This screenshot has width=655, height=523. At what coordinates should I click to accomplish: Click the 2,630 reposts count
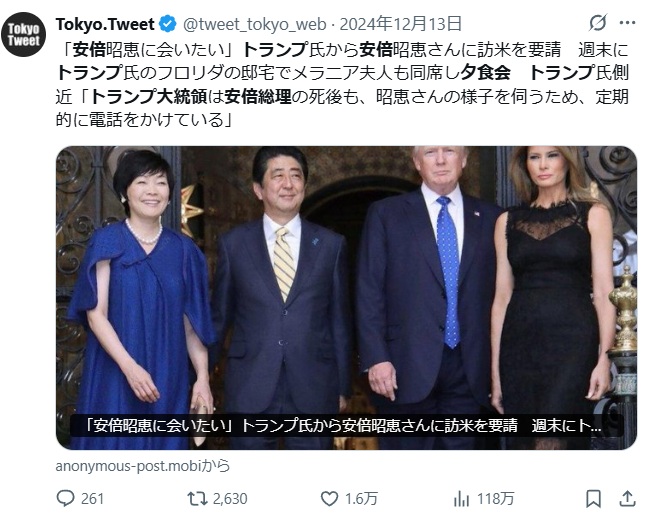[x=230, y=498]
